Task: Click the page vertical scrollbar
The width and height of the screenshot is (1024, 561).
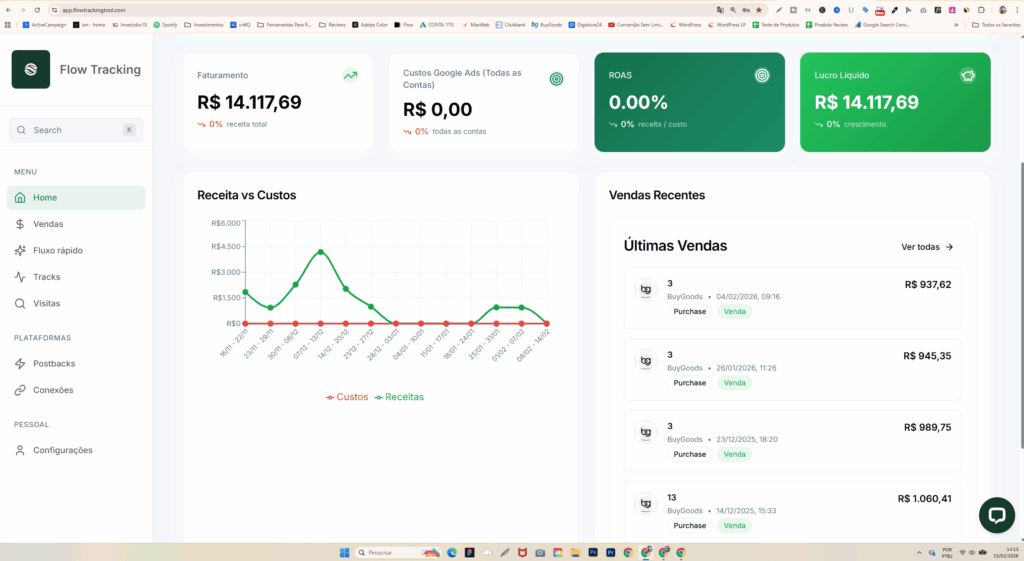Action: pyautogui.click(x=1020, y=304)
